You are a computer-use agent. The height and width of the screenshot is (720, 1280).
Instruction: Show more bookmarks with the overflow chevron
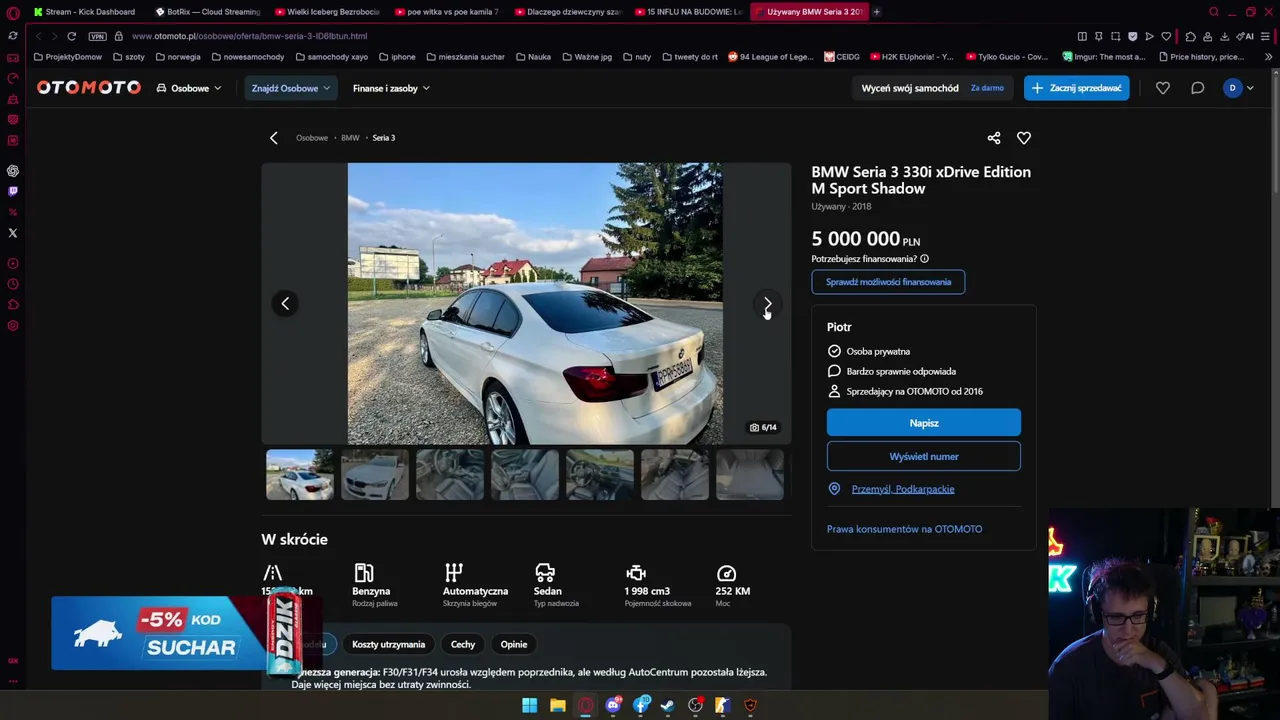tap(1268, 57)
